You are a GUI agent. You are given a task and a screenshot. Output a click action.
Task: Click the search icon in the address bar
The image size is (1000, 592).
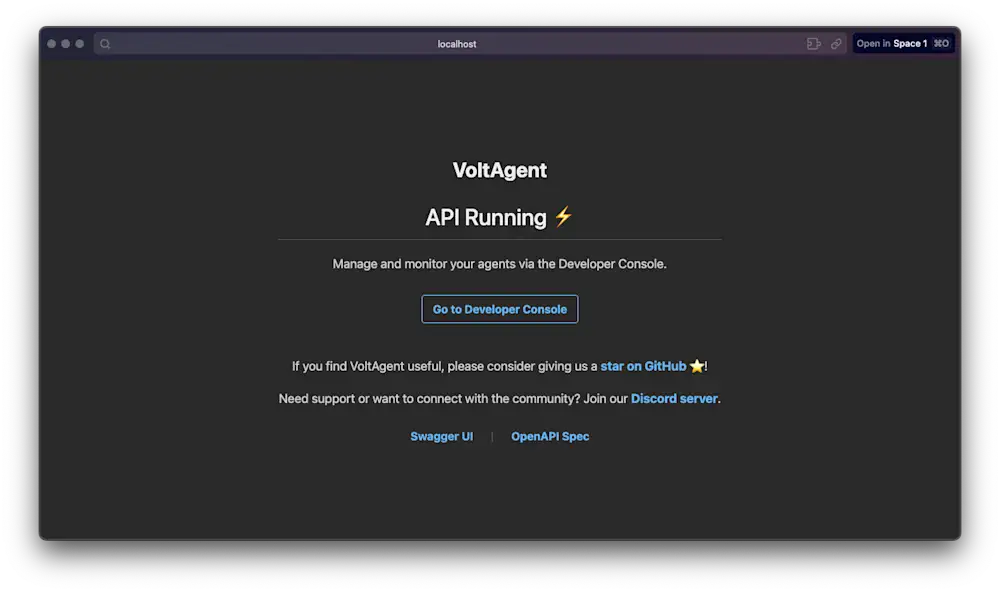[105, 43]
